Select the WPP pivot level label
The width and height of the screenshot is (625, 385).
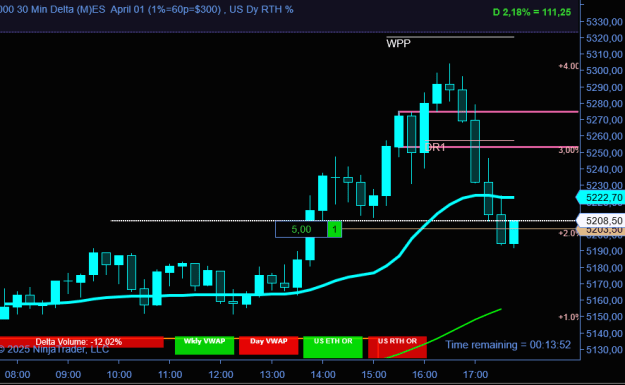click(x=398, y=43)
